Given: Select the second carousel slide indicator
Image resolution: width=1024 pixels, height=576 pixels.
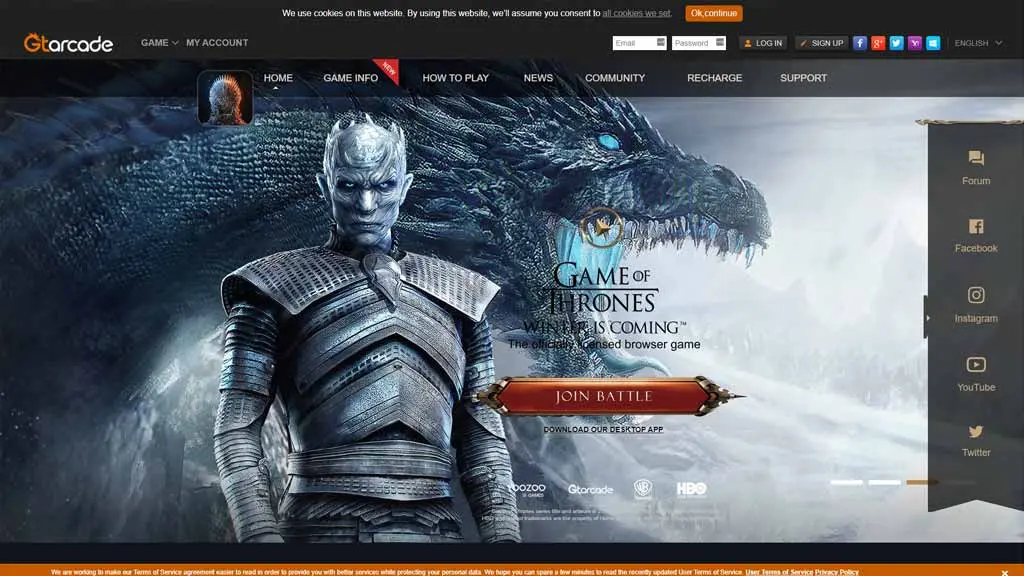Looking at the screenshot, I should coord(884,482).
